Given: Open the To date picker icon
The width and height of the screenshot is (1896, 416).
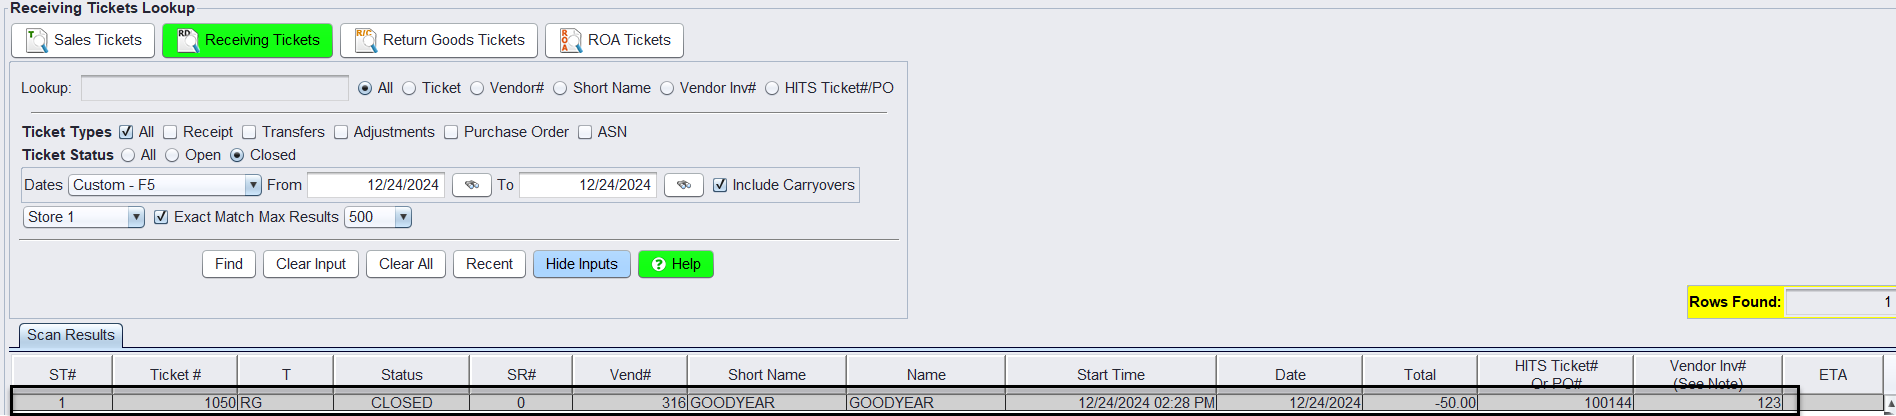Looking at the screenshot, I should point(683,185).
